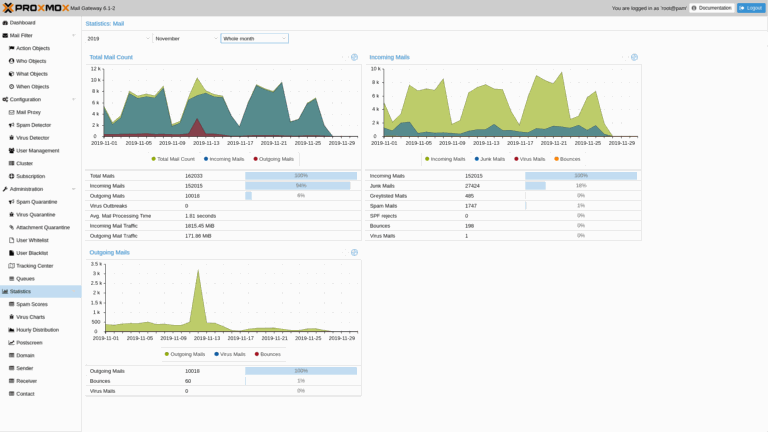Click the zoom icon on Total Mail Count

point(354,57)
